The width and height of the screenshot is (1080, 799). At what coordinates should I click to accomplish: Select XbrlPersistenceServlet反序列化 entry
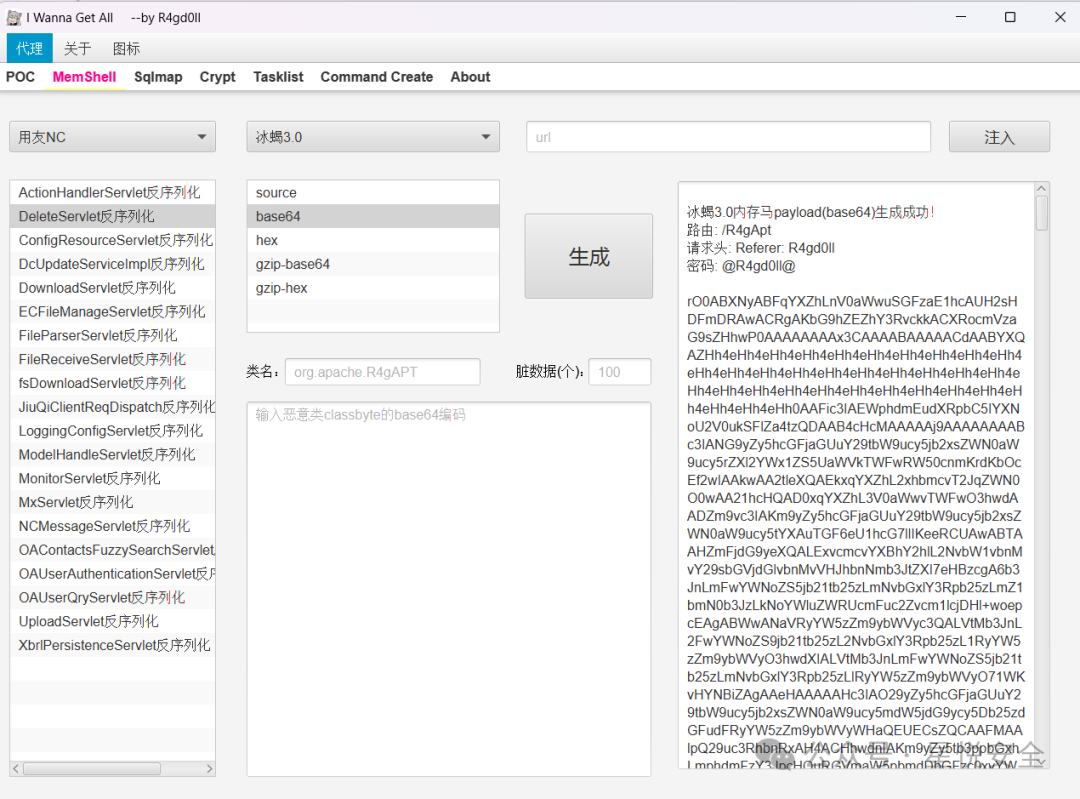click(112, 645)
